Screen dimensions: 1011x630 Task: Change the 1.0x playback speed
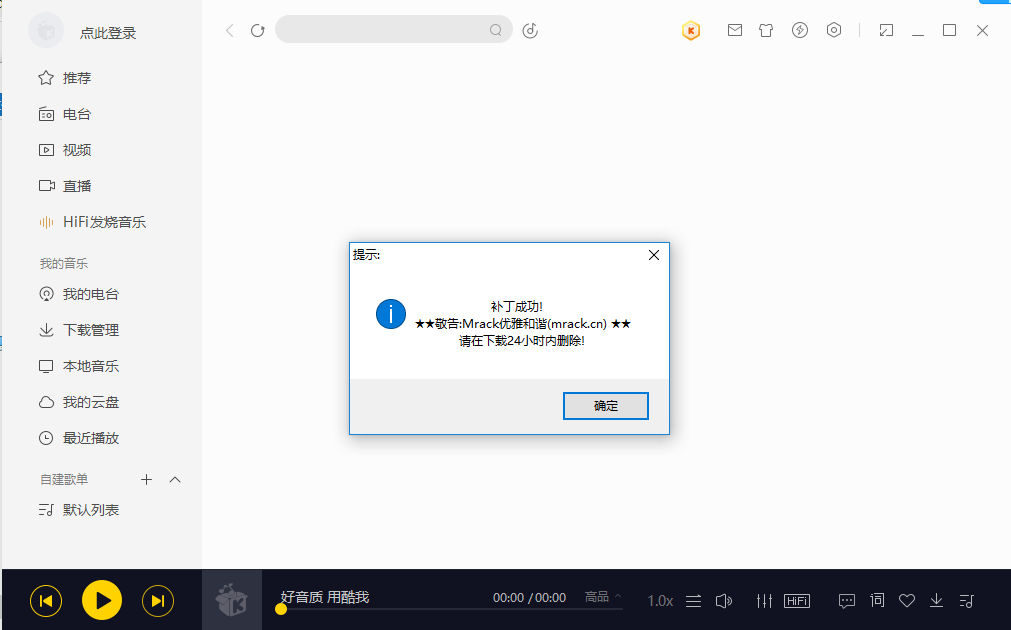pyautogui.click(x=660, y=601)
